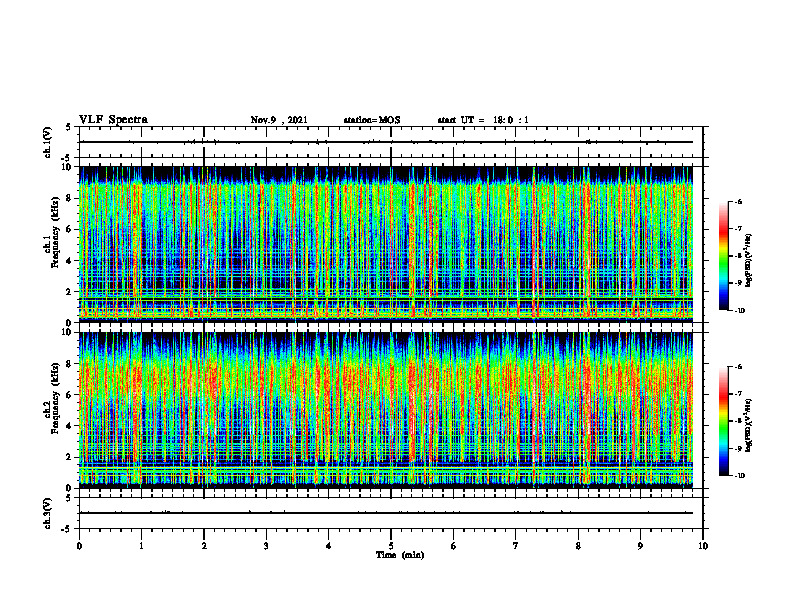Click "-10" on the ch.2 color scale
The image size is (792, 612).
click(740, 476)
